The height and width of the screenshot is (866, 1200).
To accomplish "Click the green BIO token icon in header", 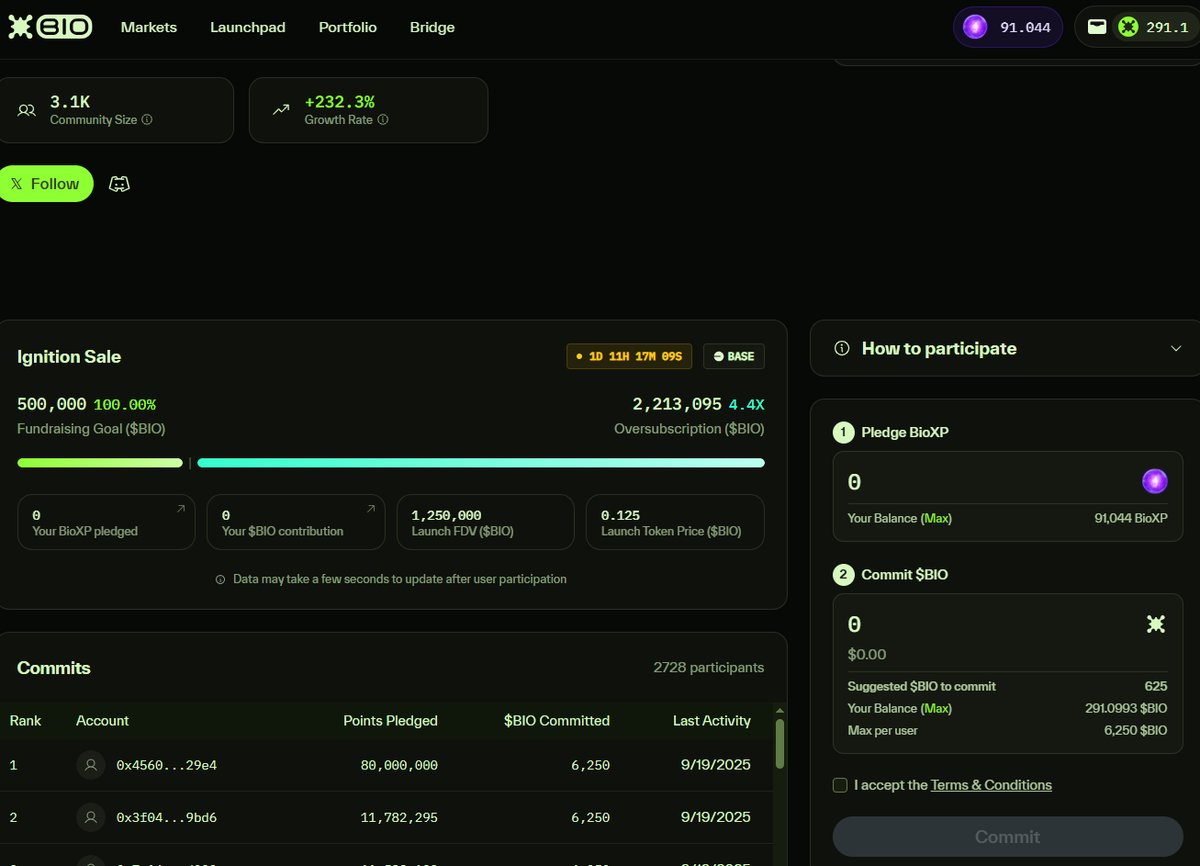I will [1128, 27].
